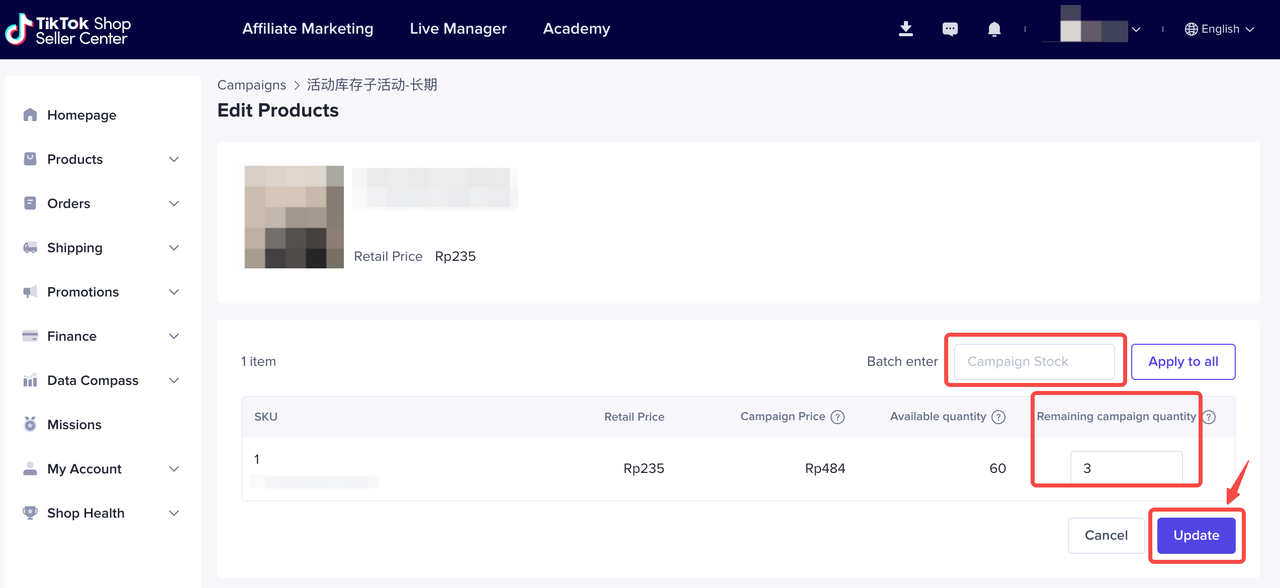Click the Campaign Stock batch input
Image resolution: width=1280 pixels, height=588 pixels.
(x=1034, y=362)
